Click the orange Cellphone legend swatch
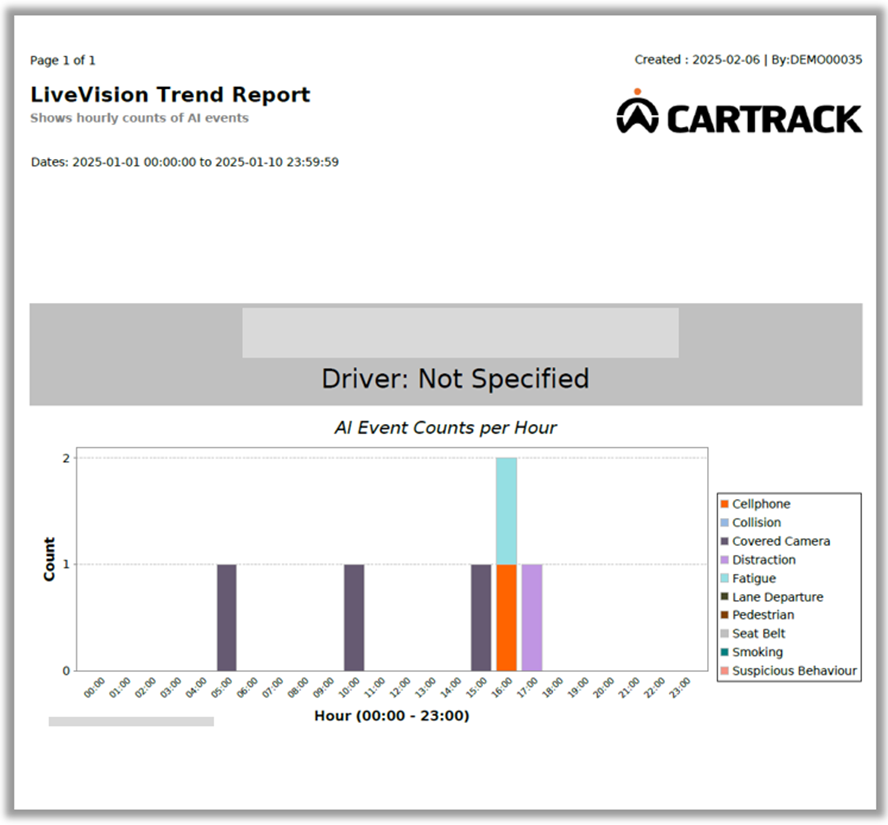 click(x=724, y=504)
